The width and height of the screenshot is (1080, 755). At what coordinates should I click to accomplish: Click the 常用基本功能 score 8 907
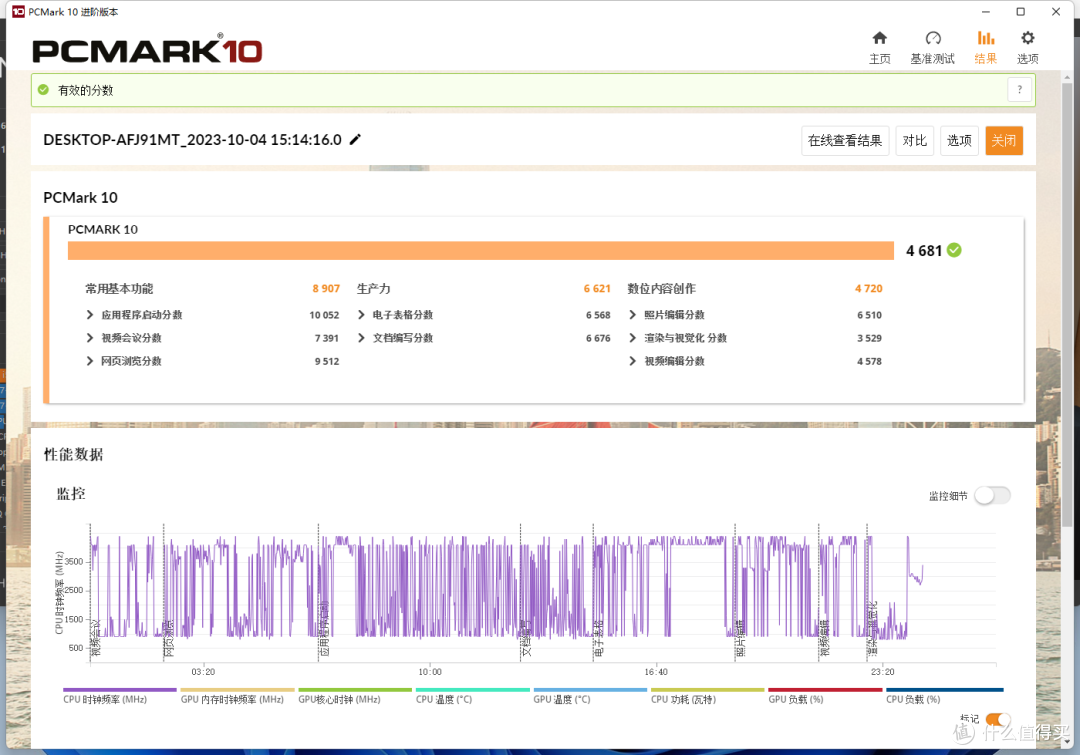[x=326, y=289]
